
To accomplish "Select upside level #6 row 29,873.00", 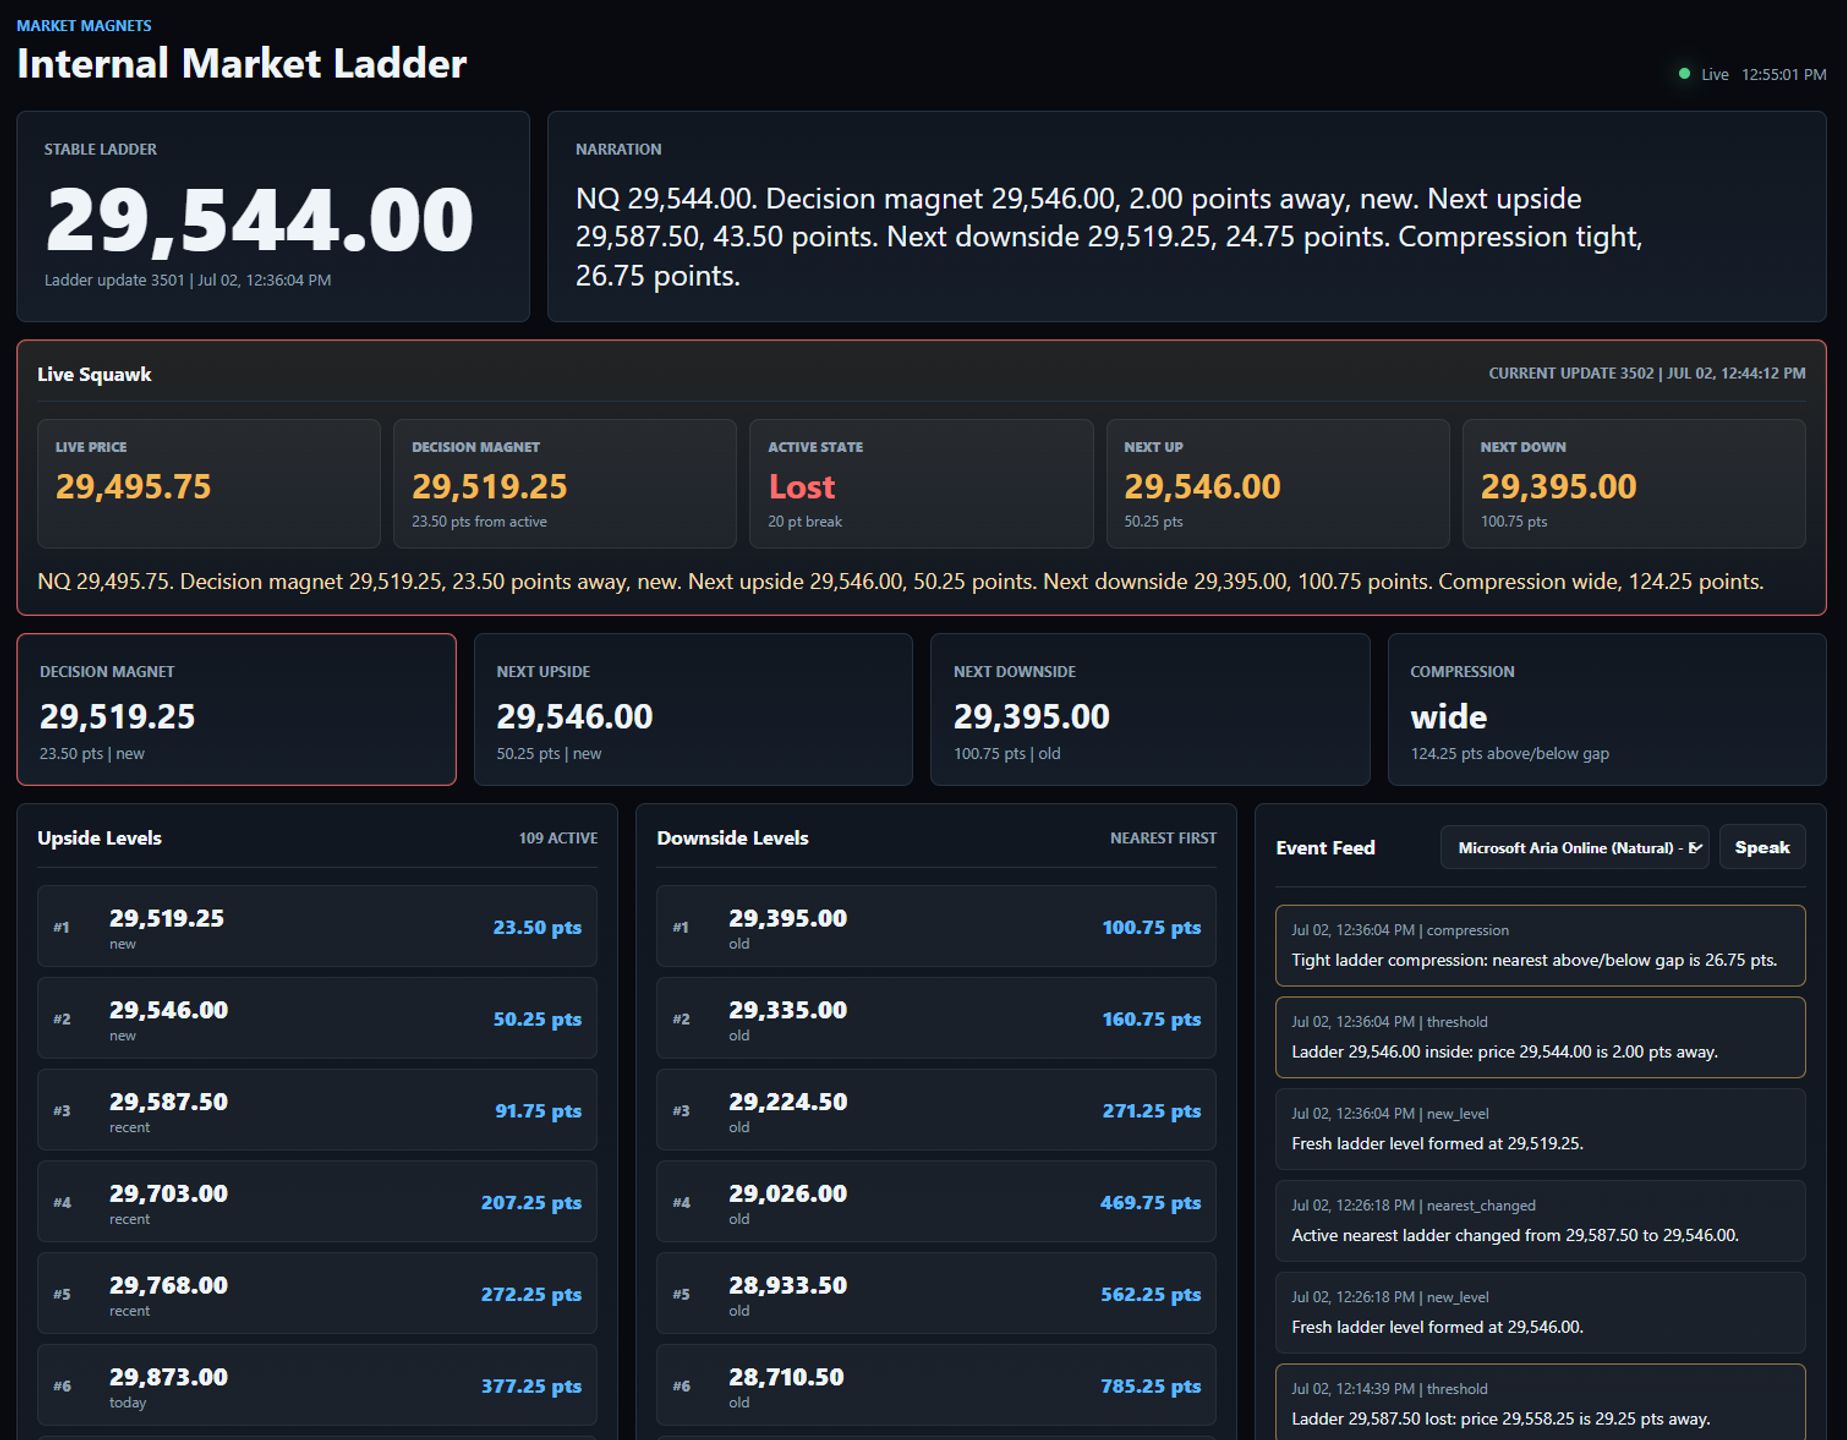I will pos(317,1385).
